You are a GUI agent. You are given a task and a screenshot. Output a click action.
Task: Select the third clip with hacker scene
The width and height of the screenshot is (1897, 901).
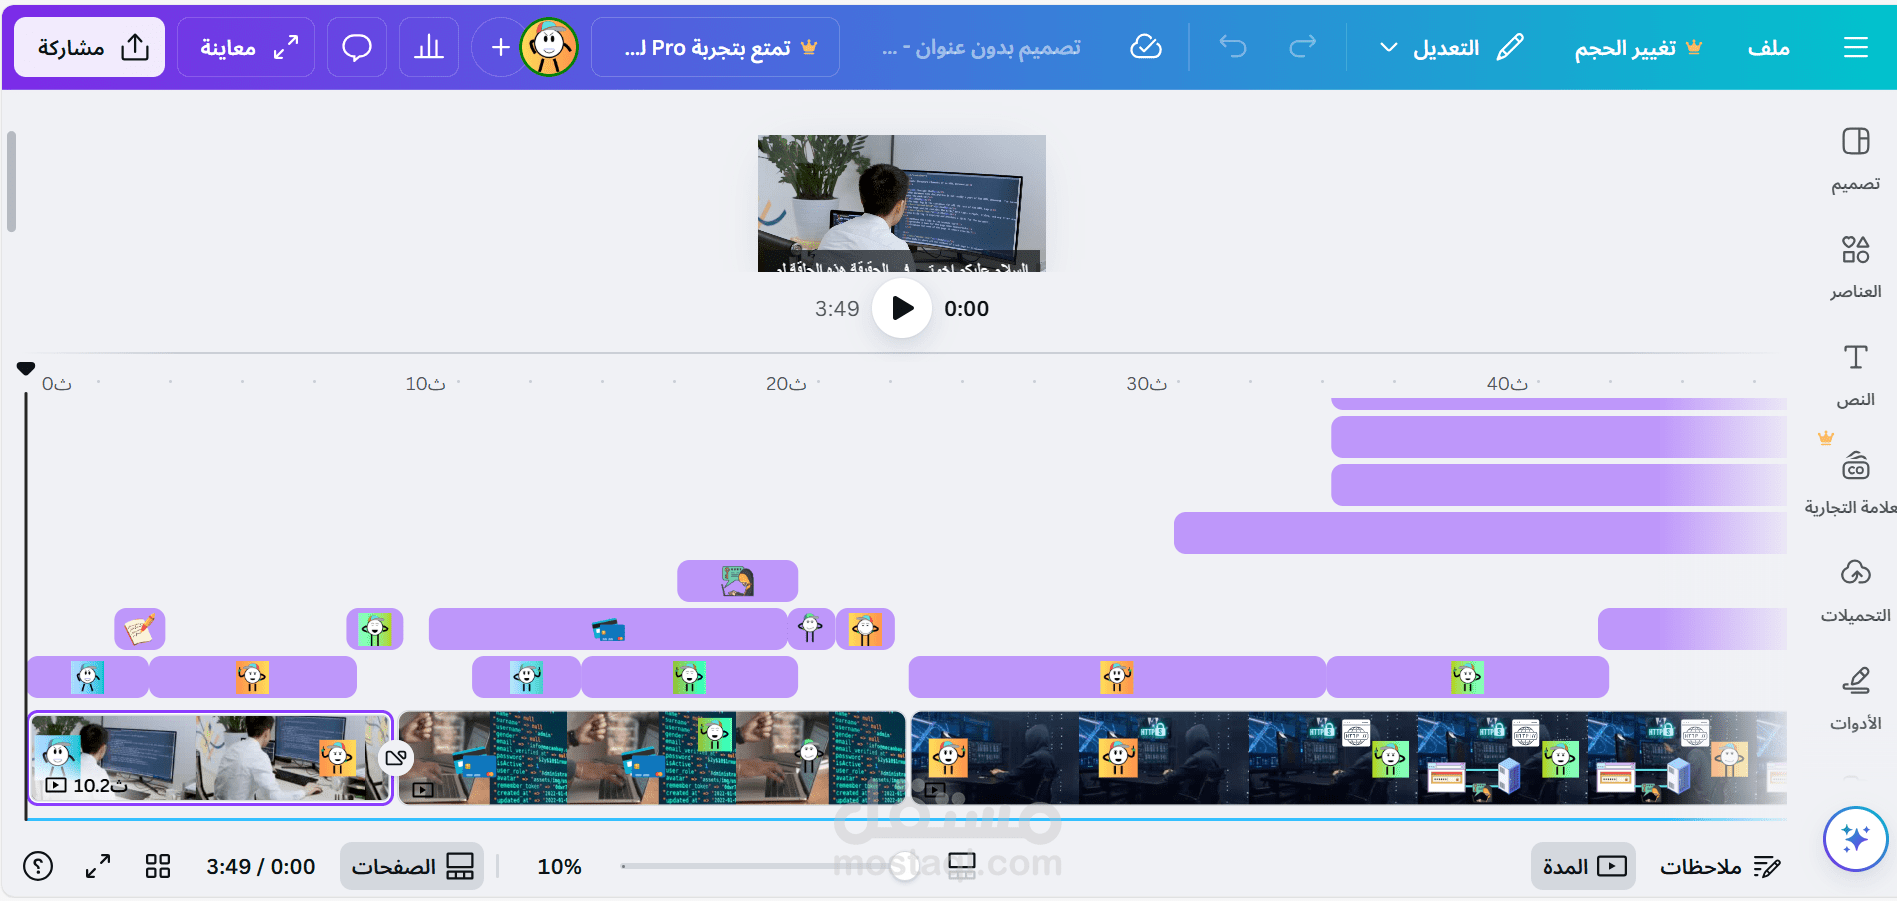click(x=1348, y=757)
